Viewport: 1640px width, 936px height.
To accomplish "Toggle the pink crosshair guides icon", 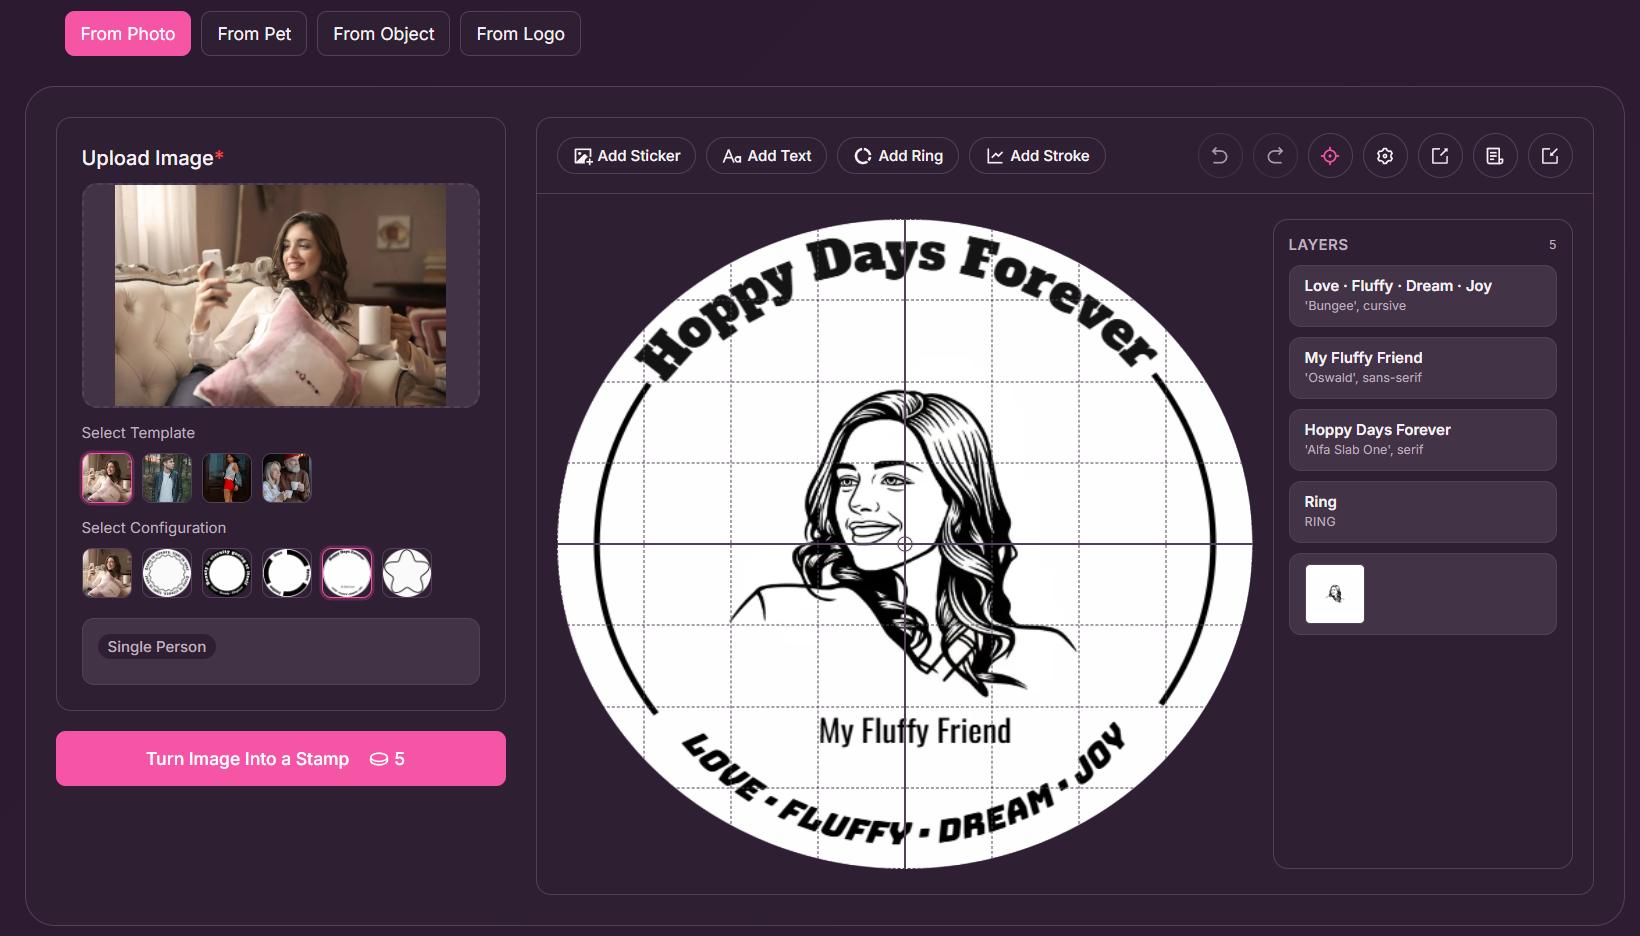I will pyautogui.click(x=1329, y=156).
